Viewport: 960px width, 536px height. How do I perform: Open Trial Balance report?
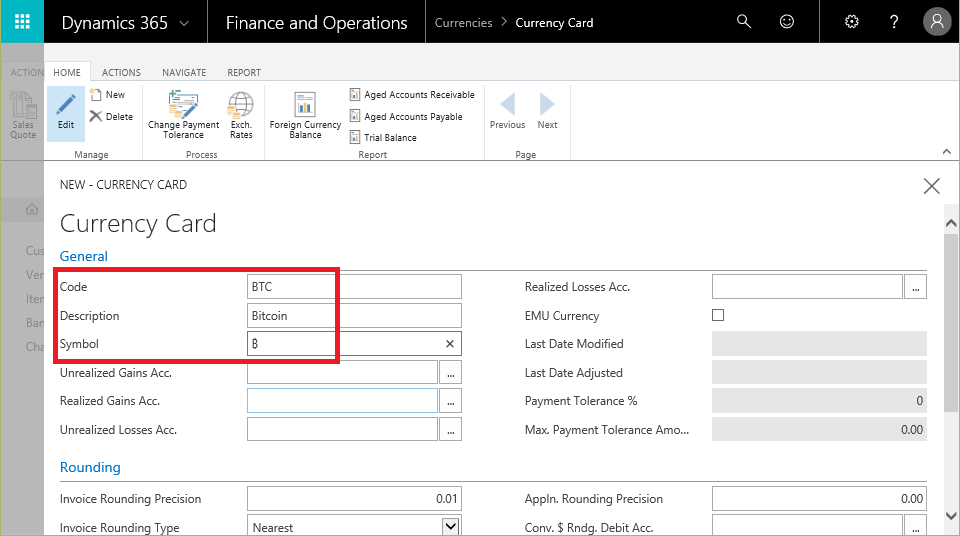pos(383,137)
